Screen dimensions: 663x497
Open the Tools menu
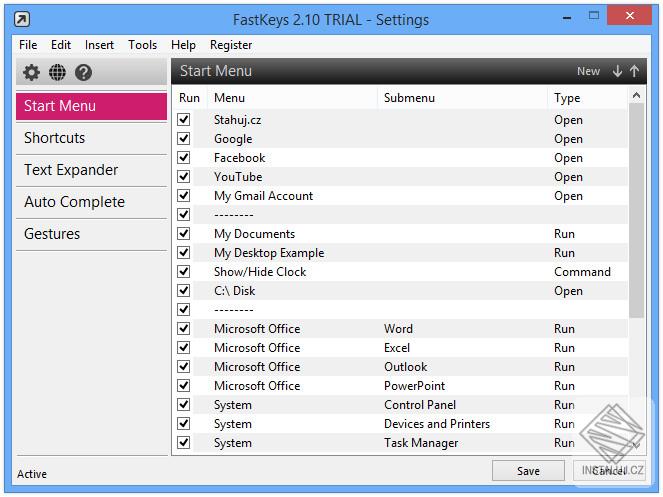click(142, 45)
